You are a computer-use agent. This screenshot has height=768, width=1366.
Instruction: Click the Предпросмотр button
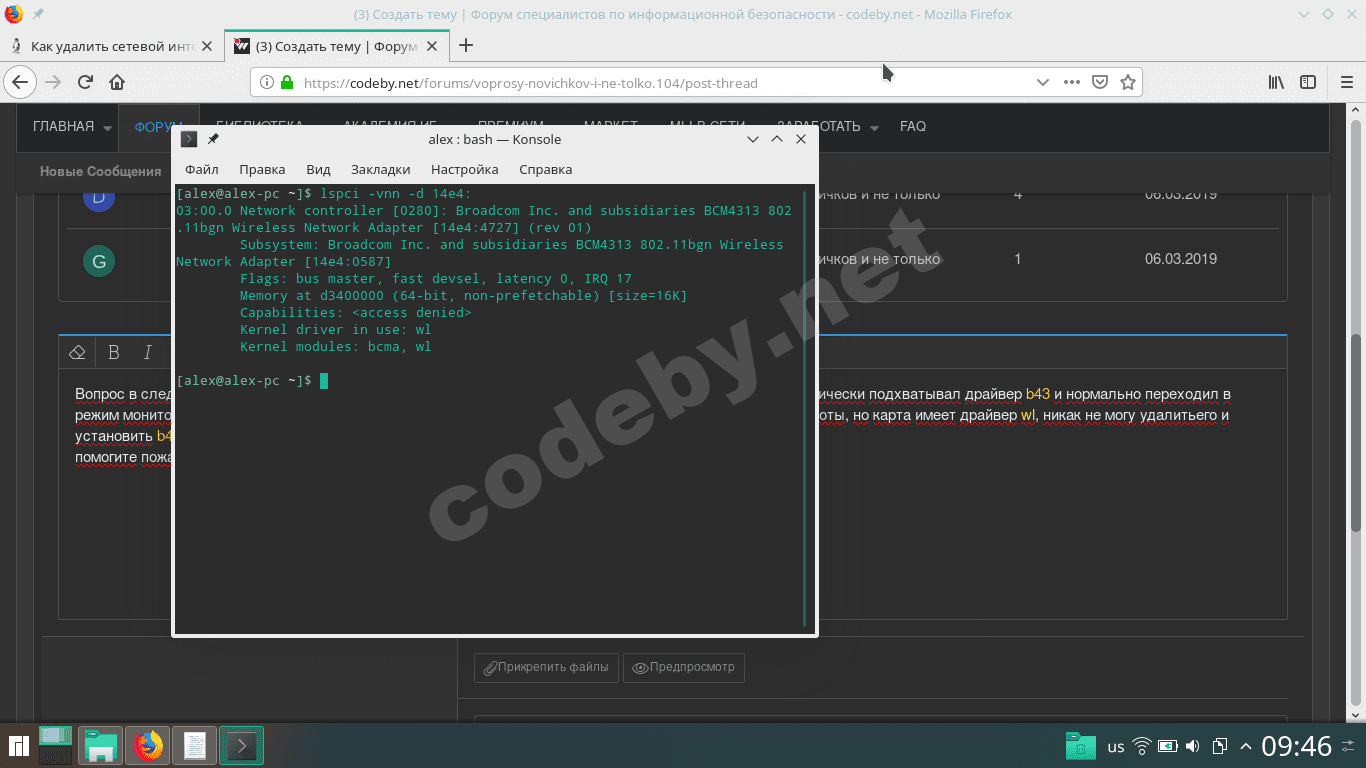point(684,667)
